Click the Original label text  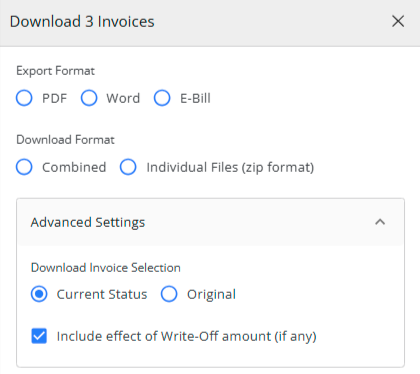click(x=211, y=295)
